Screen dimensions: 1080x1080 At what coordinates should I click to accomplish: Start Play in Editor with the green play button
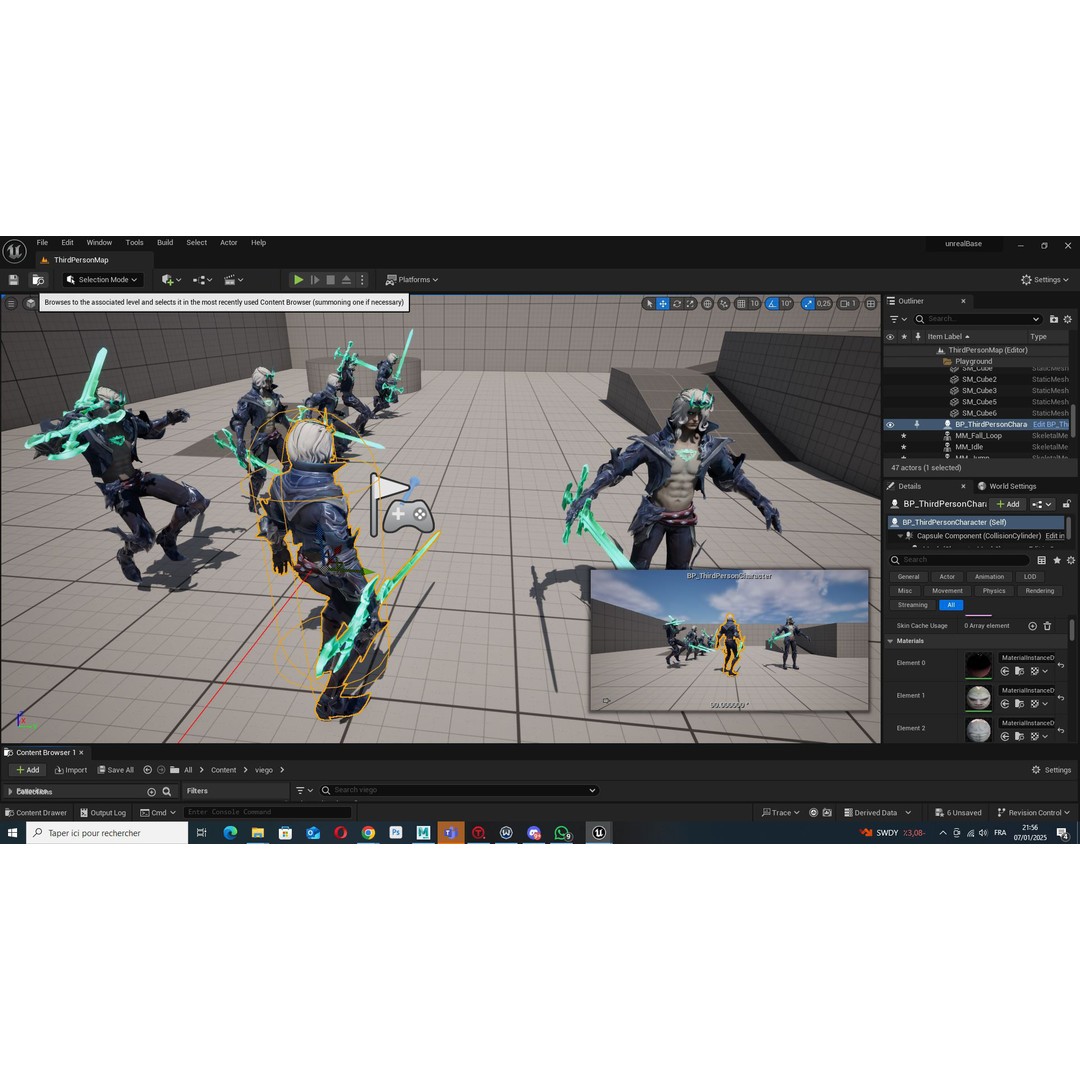(x=298, y=280)
